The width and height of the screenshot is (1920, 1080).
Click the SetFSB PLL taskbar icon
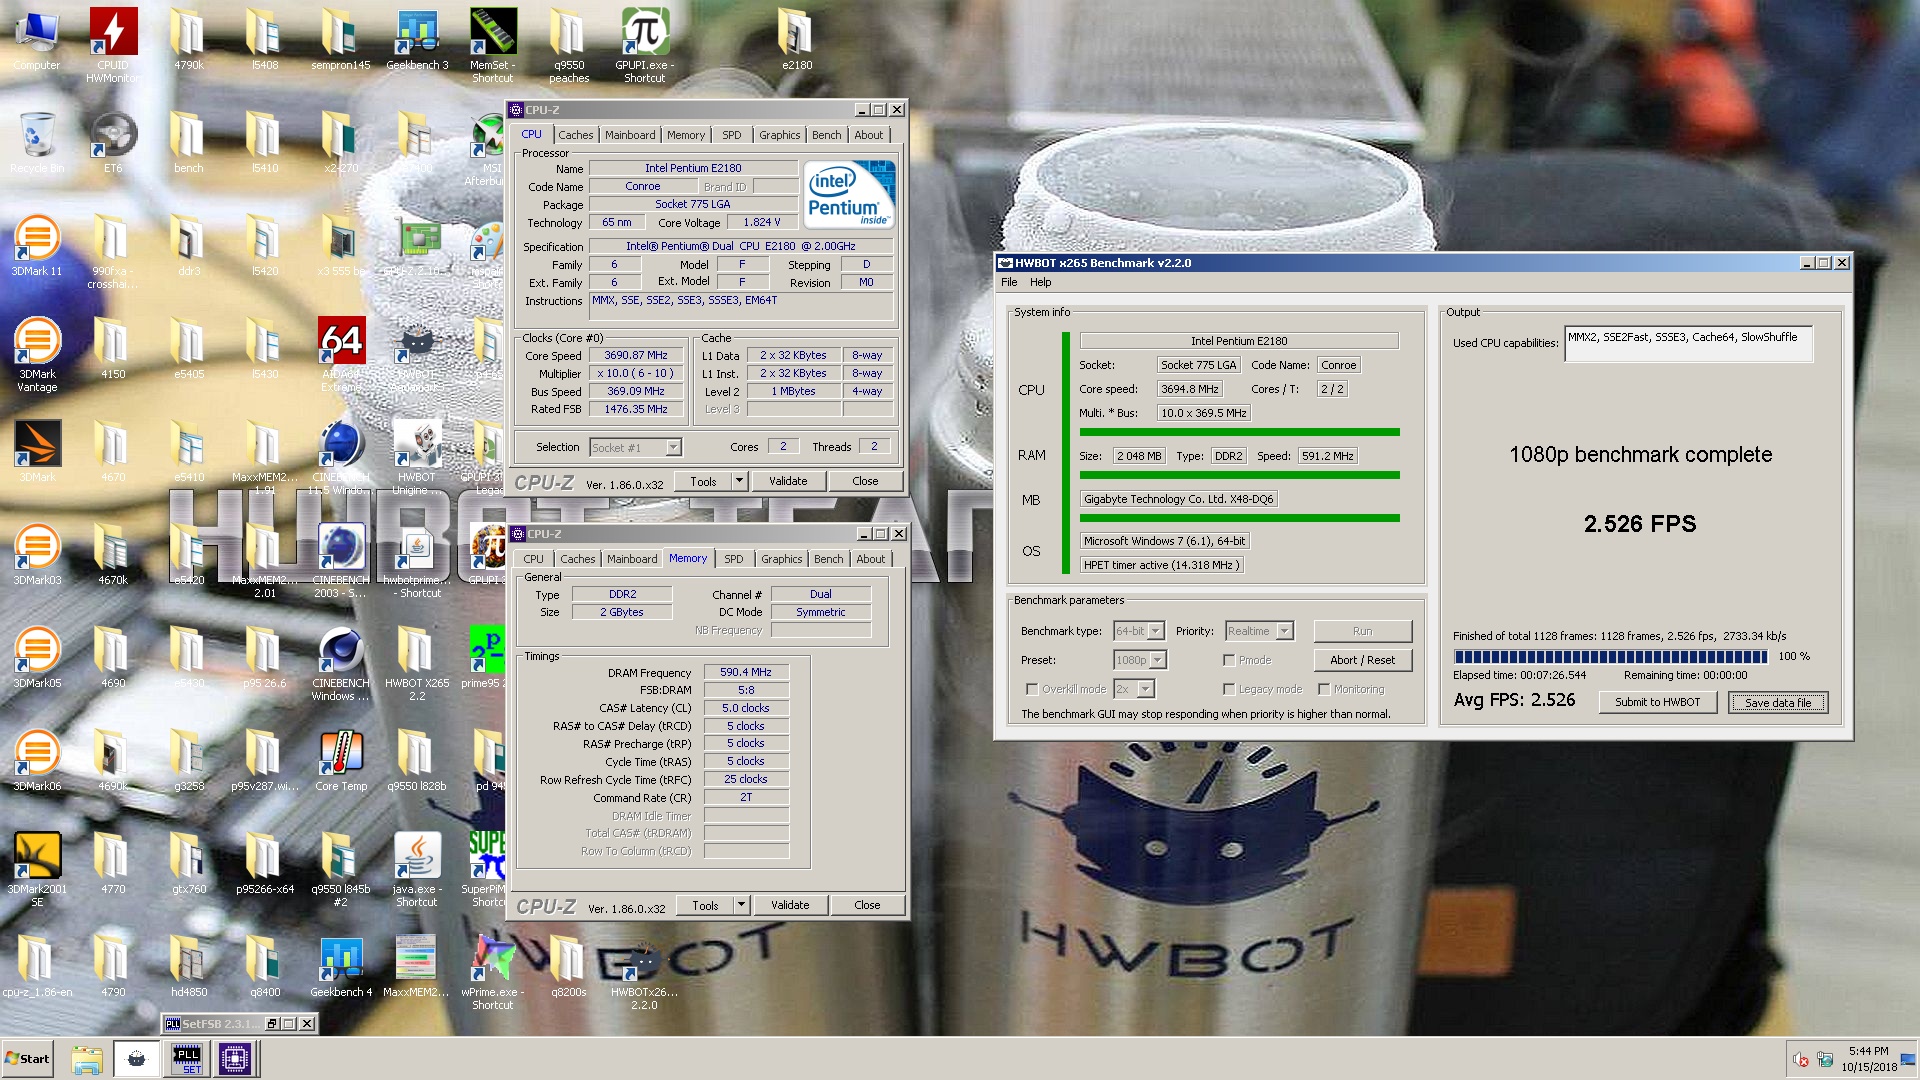tap(187, 1059)
